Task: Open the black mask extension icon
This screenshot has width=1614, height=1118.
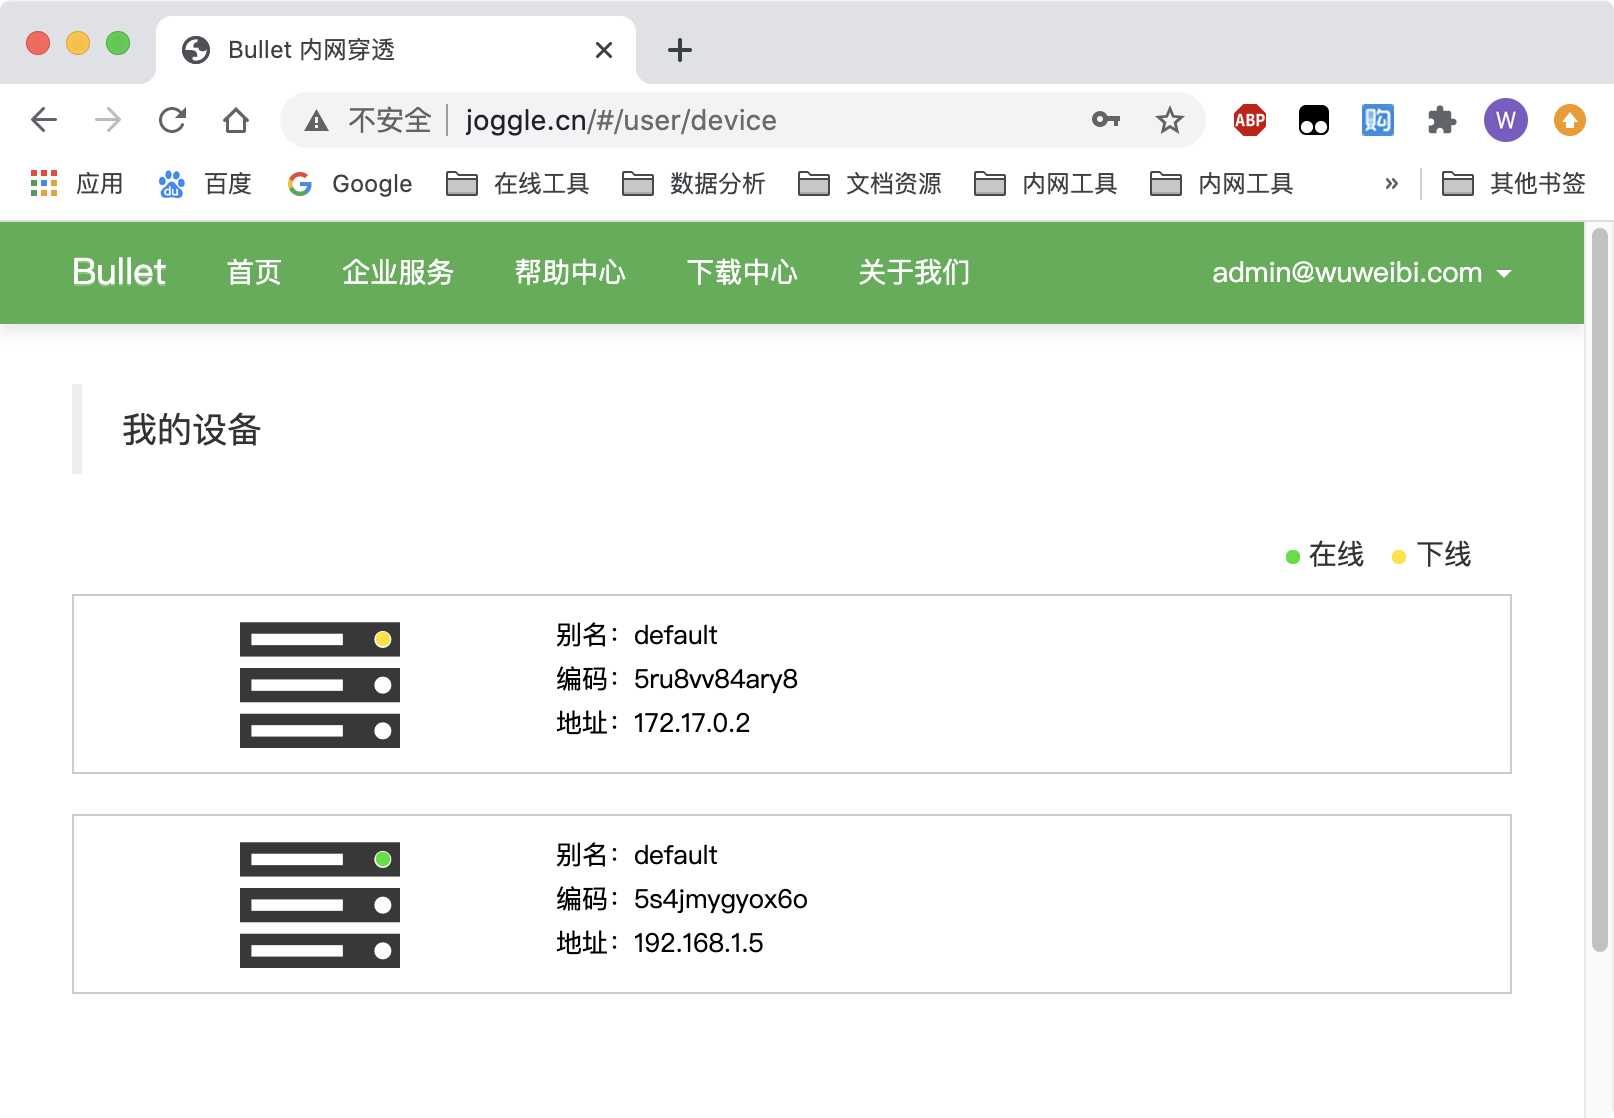Action: click(x=1314, y=120)
